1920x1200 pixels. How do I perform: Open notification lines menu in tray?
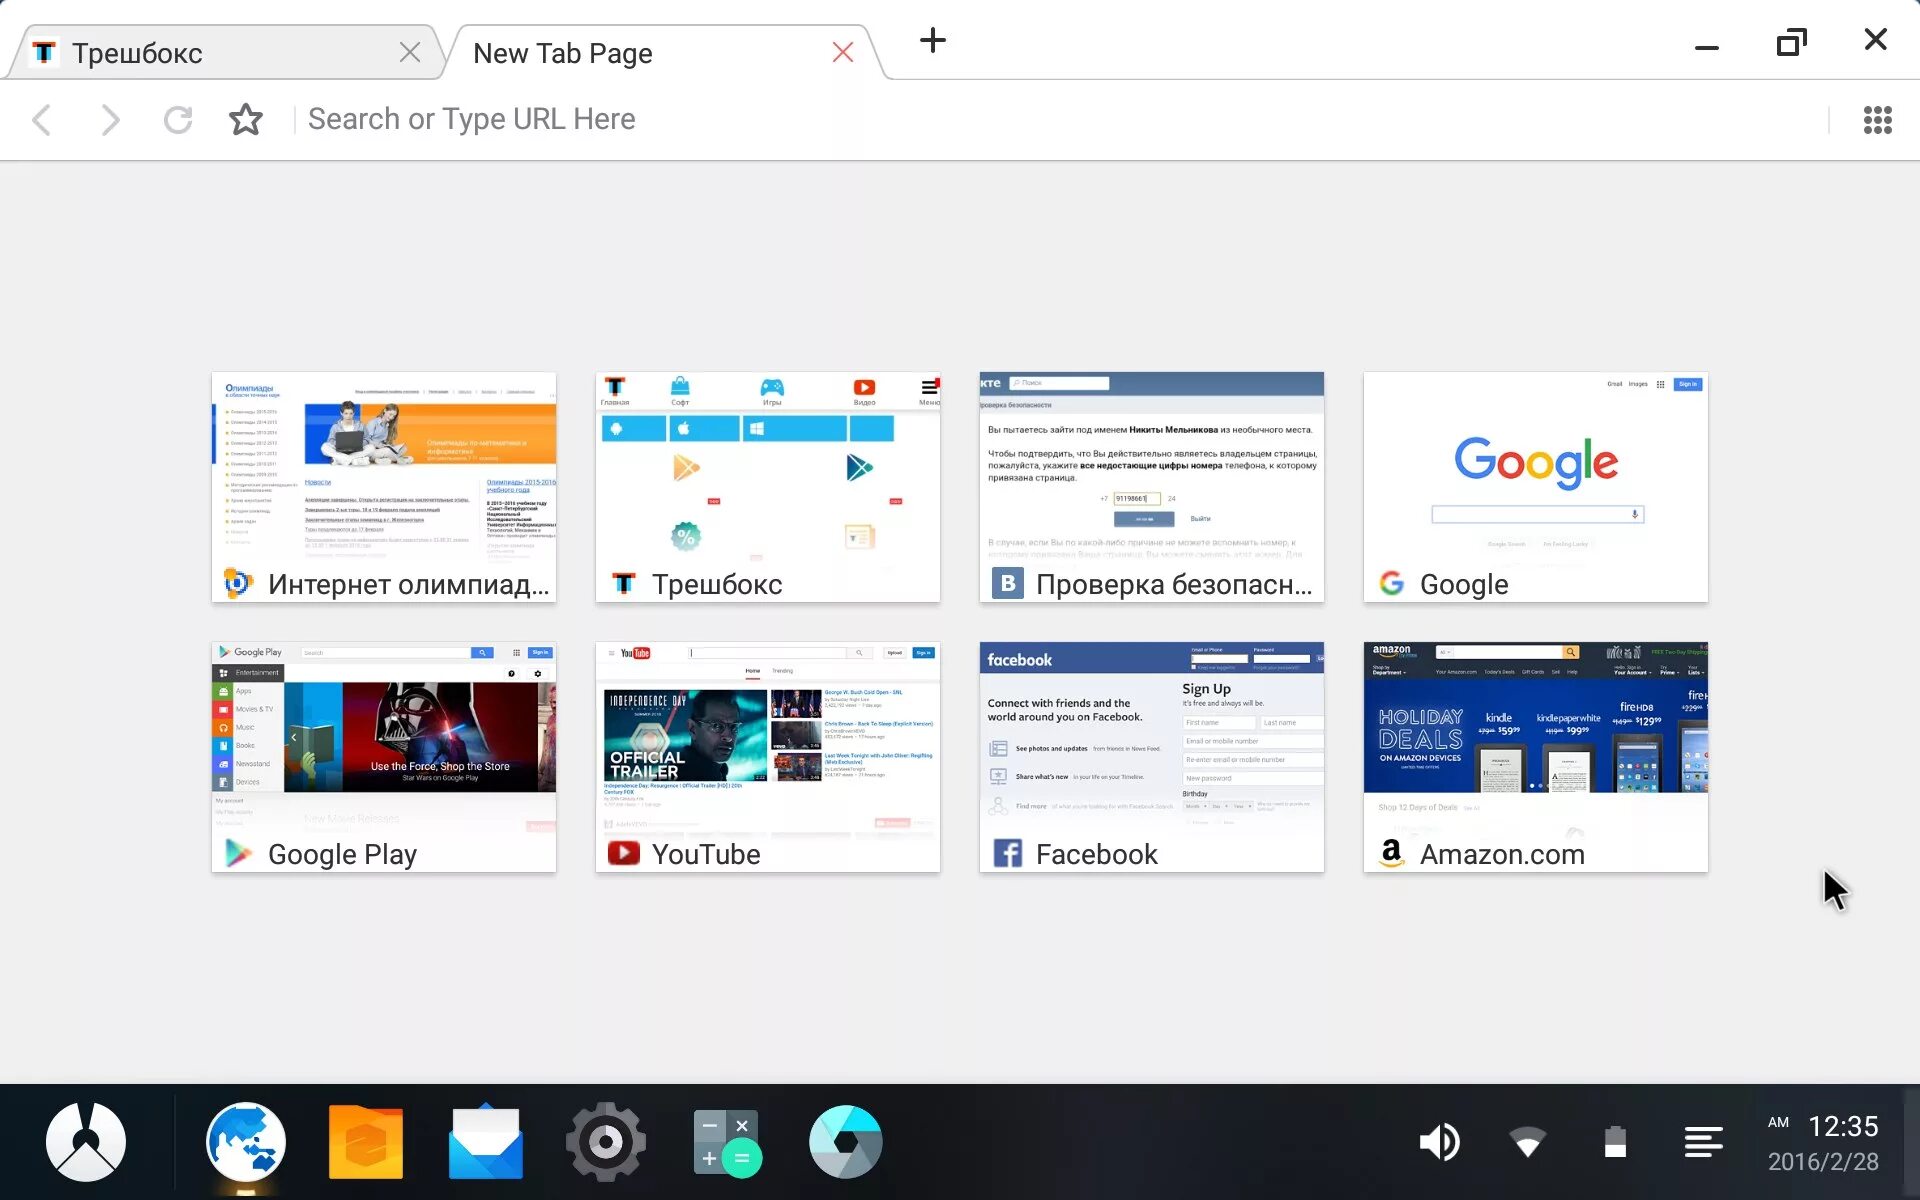tap(1703, 1142)
